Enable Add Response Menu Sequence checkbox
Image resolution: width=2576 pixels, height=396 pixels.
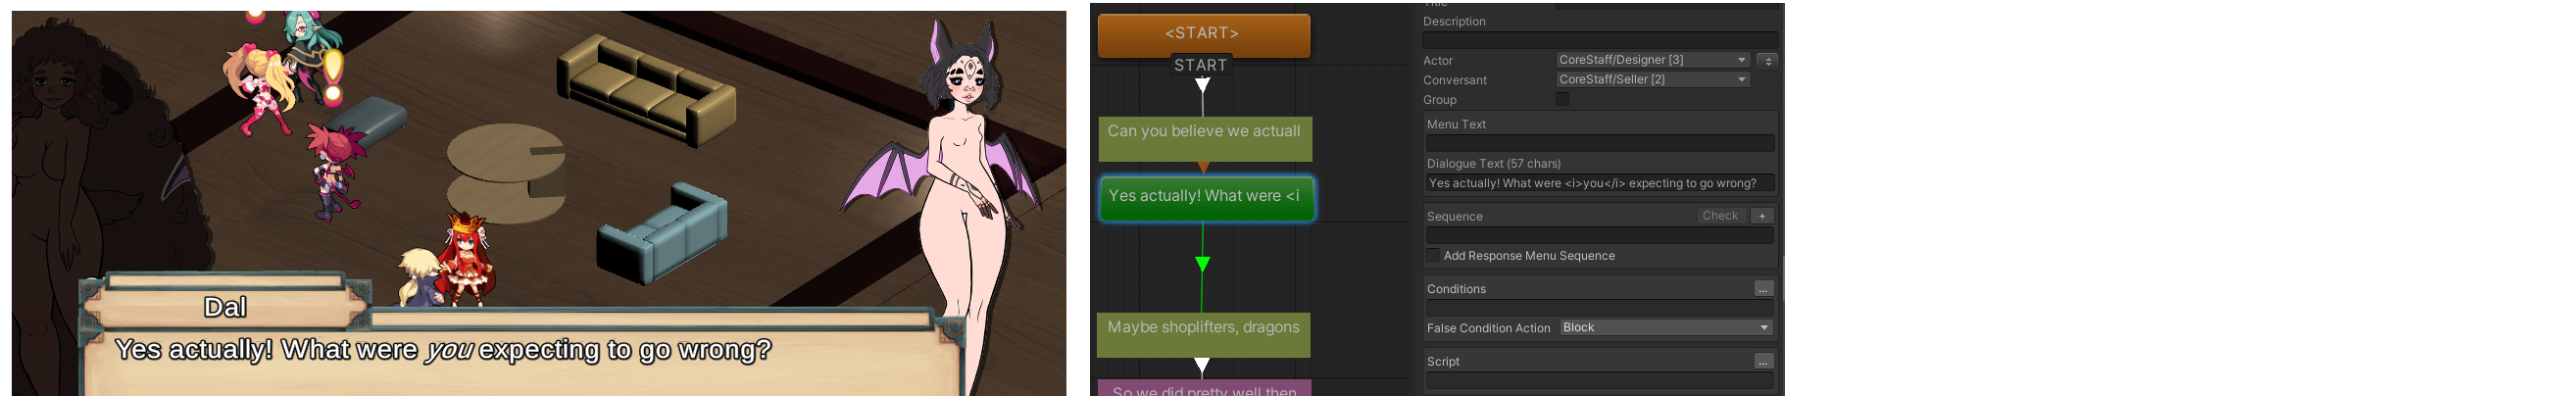tap(1433, 255)
